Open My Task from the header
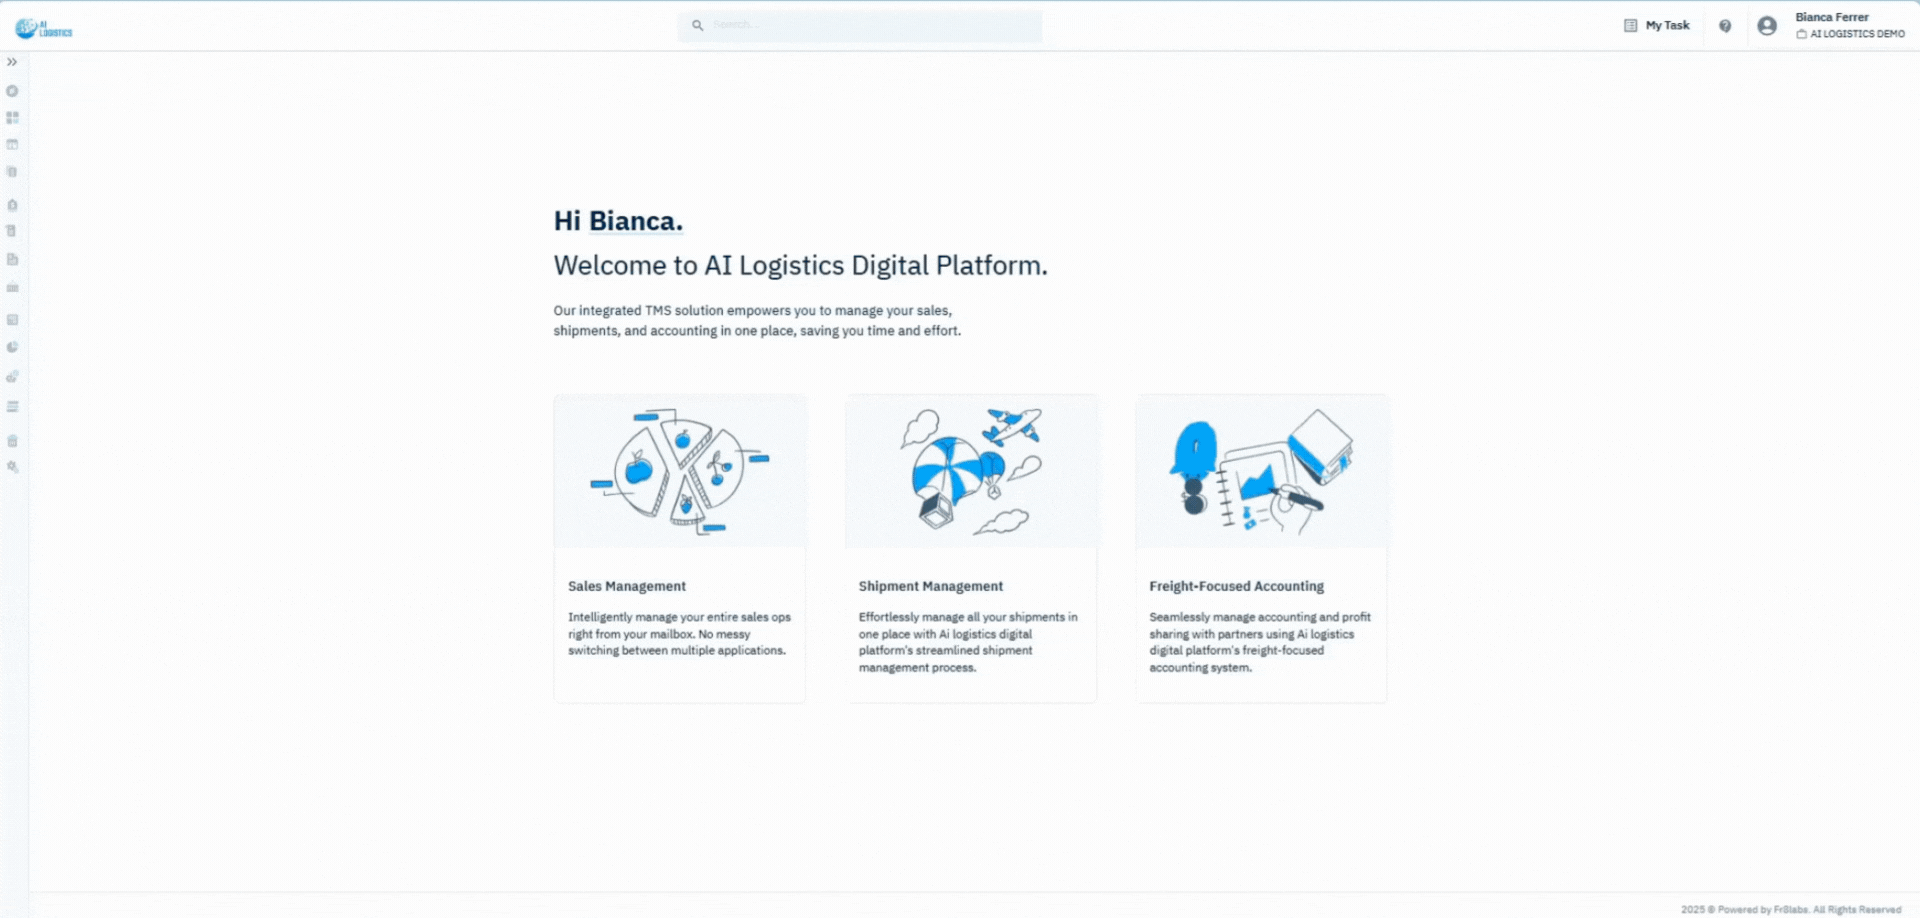 point(1657,26)
